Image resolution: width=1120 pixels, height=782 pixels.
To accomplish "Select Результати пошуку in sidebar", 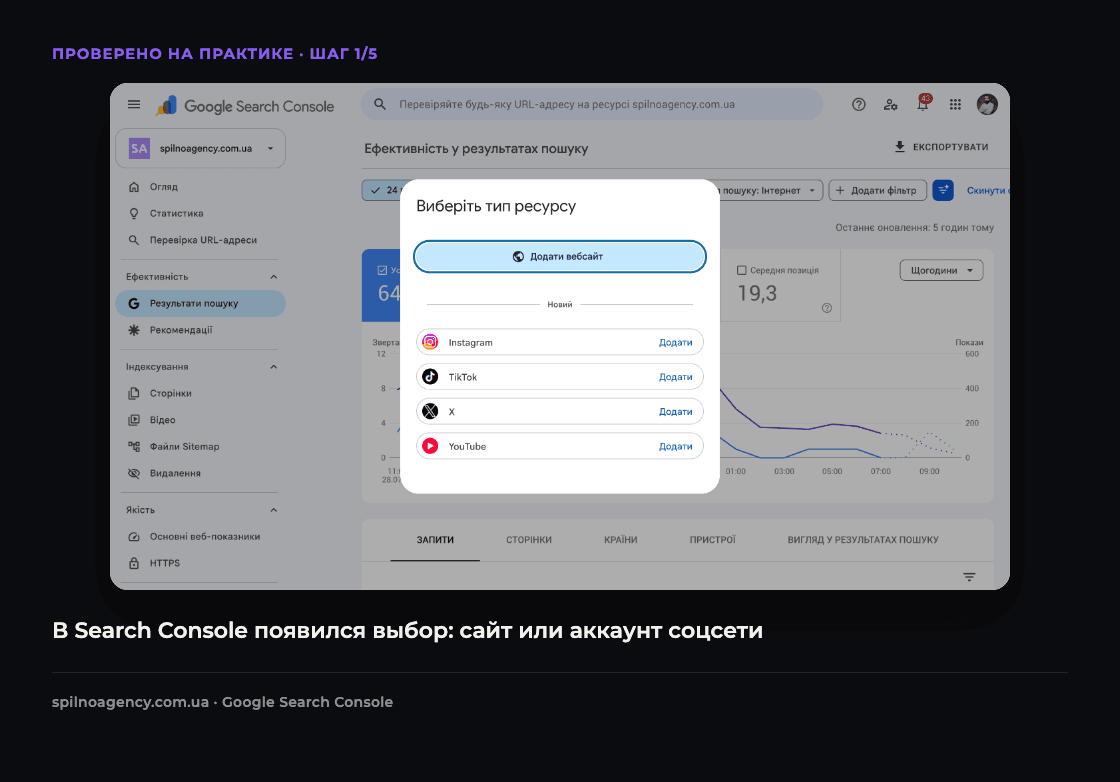I will pos(200,304).
